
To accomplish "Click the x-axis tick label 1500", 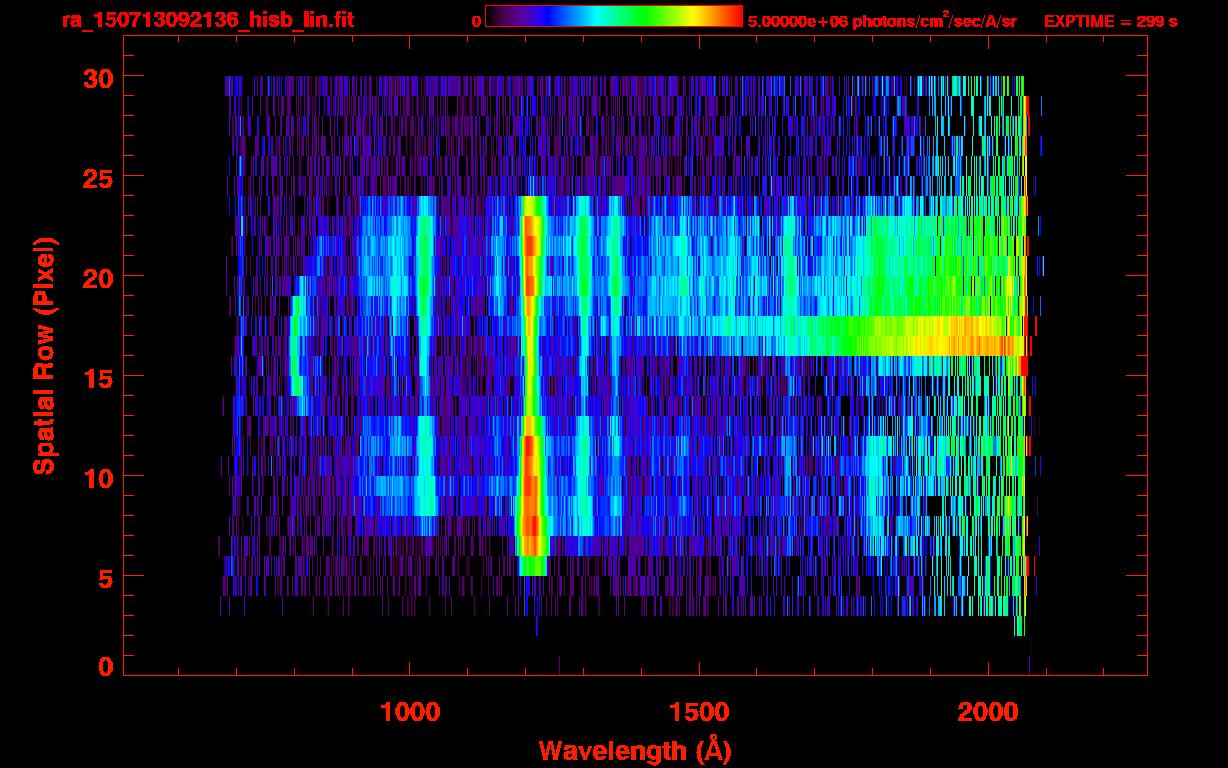I will [x=698, y=711].
